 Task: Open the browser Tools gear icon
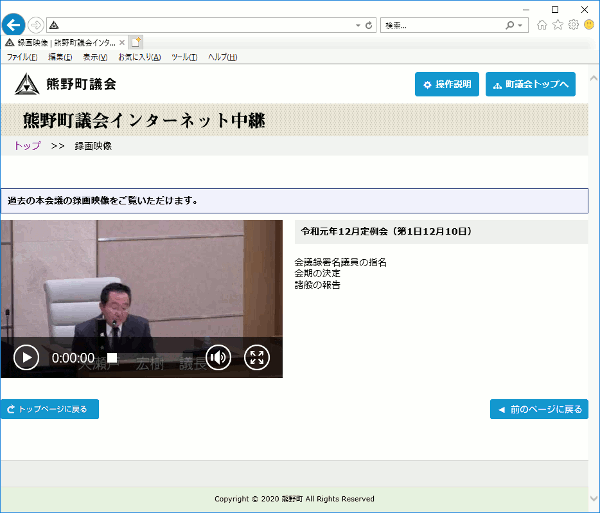click(x=573, y=25)
